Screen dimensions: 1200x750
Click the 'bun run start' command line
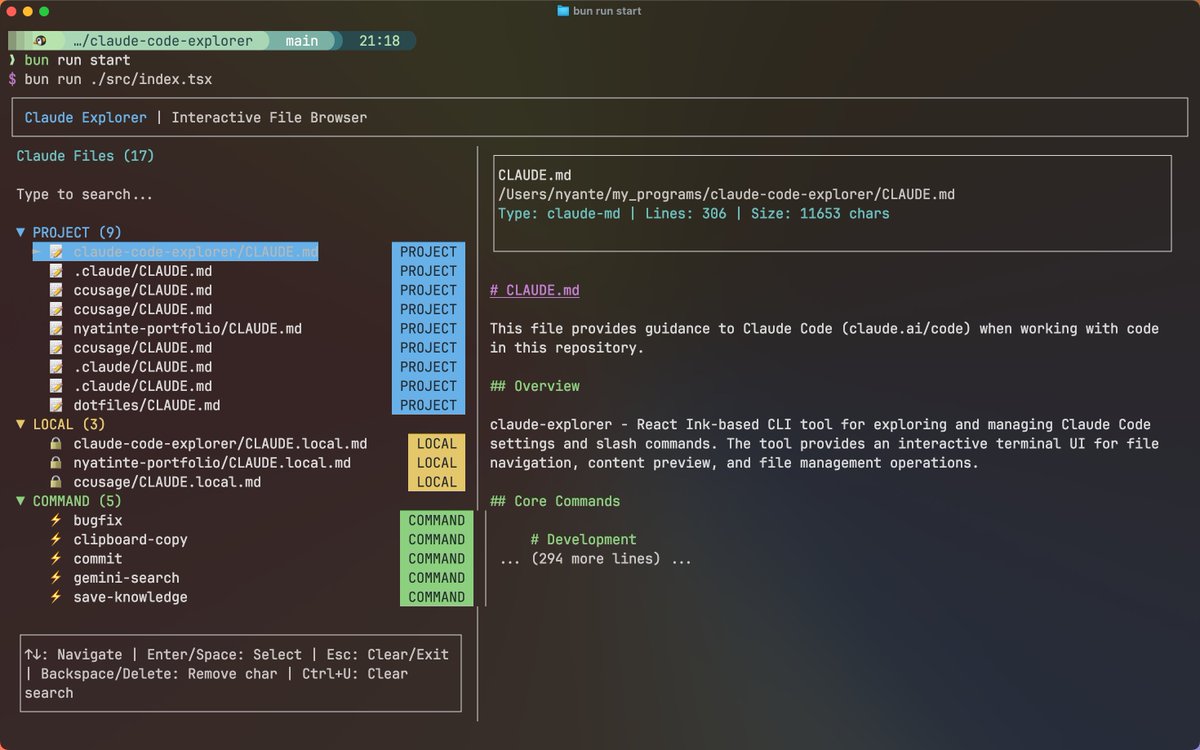[x=77, y=60]
